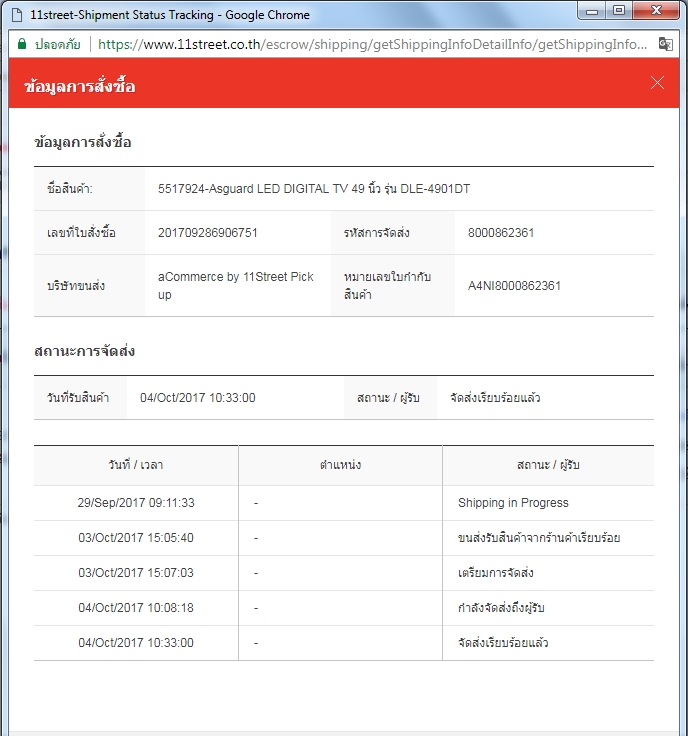Select product name 5517924-Asguard LED DIGITAL TV text
This screenshot has width=688, height=736.
tap(313, 189)
